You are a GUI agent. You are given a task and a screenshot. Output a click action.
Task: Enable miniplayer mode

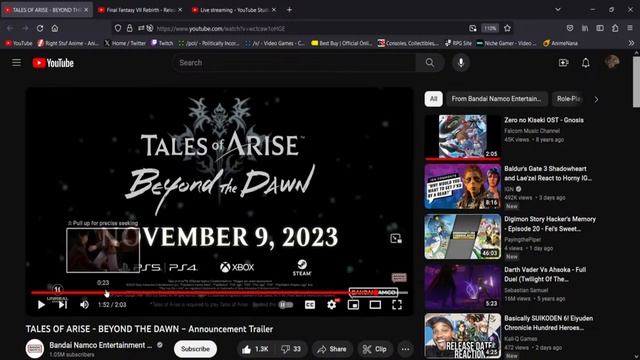coord(353,304)
